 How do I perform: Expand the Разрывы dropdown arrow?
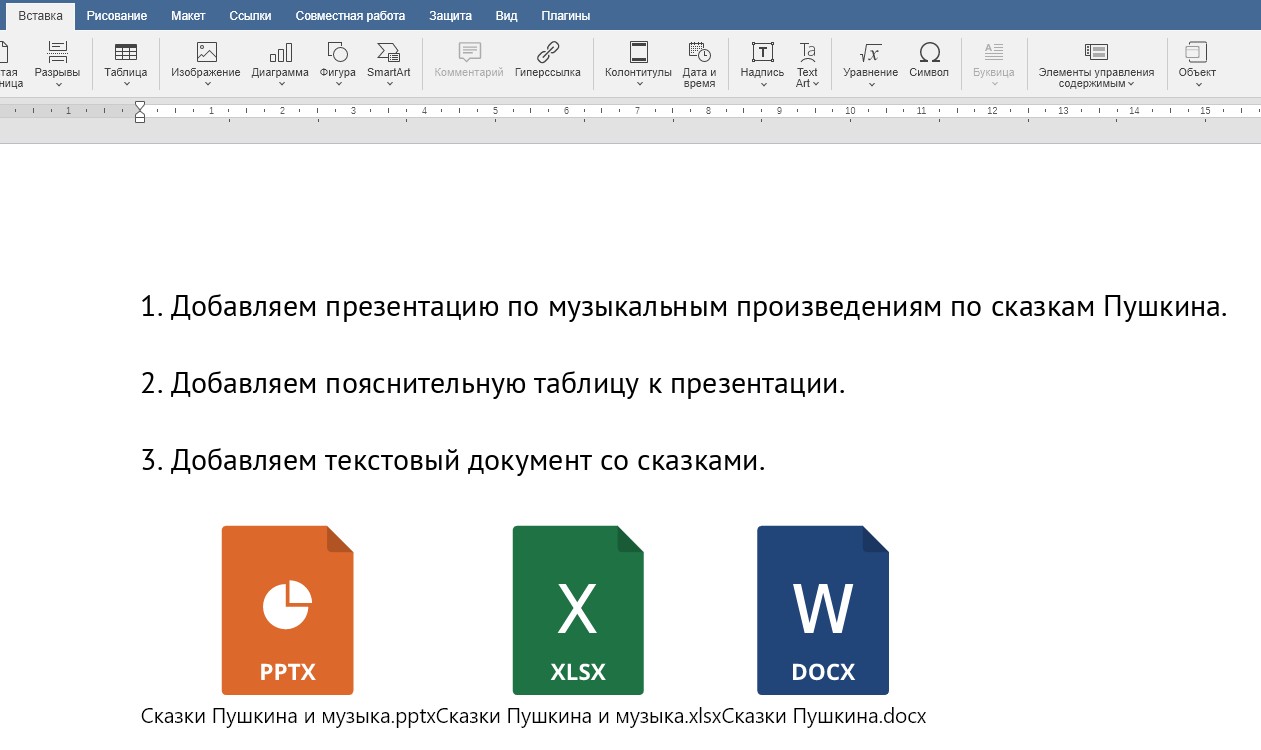click(x=57, y=84)
